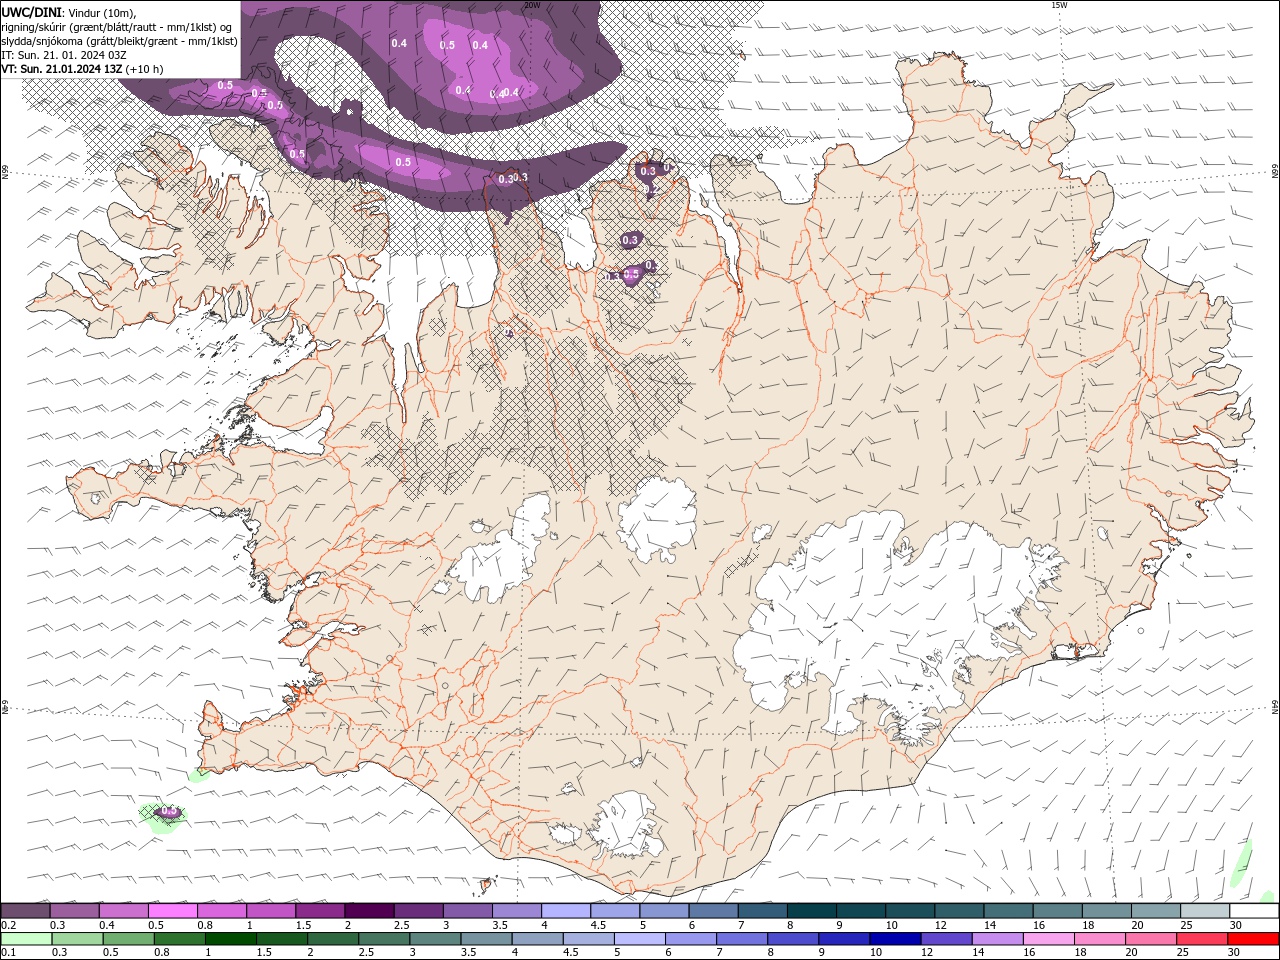Pick upper scale pale grey swatch at 25
The height and width of the screenshot is (960, 1280).
click(1205, 911)
